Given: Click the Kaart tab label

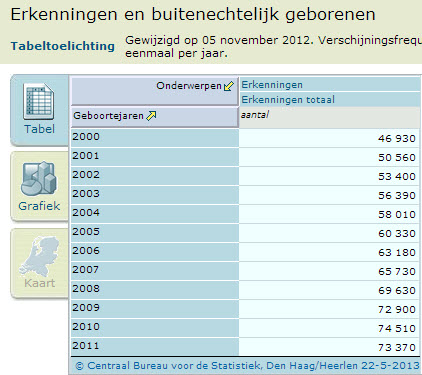Looking at the screenshot, I should (x=39, y=283).
